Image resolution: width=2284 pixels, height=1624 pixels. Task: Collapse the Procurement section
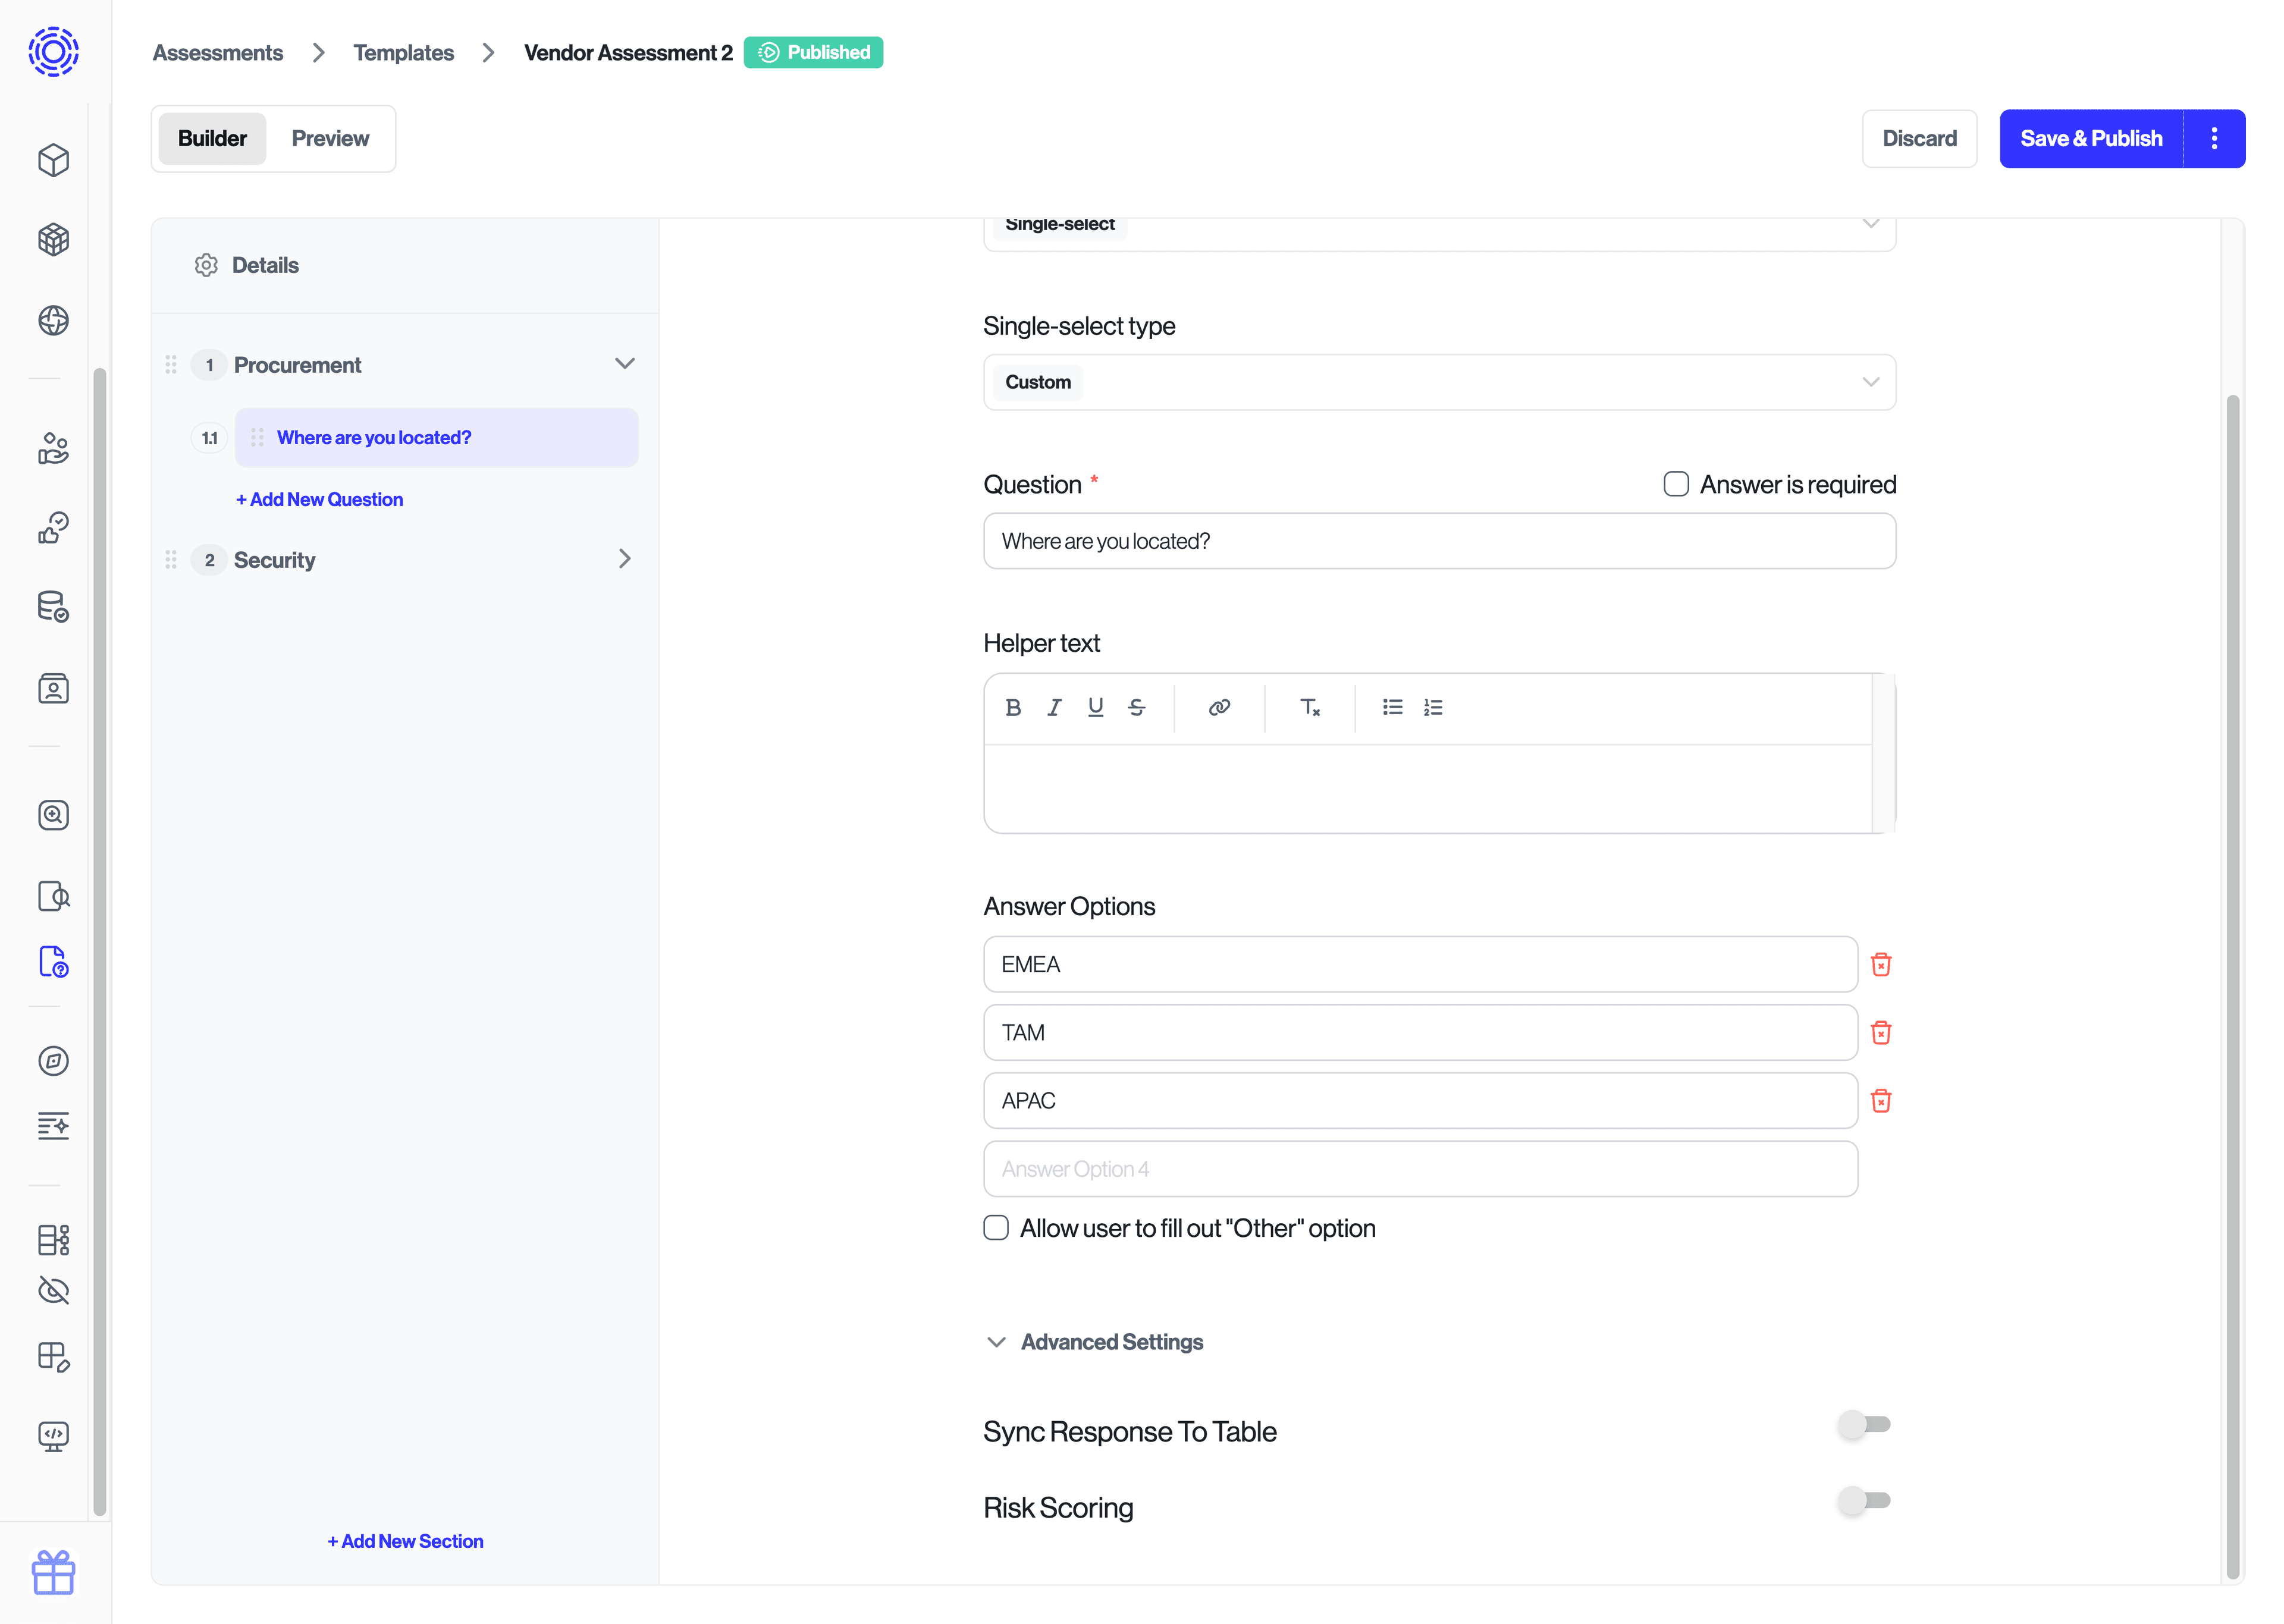coord(625,364)
